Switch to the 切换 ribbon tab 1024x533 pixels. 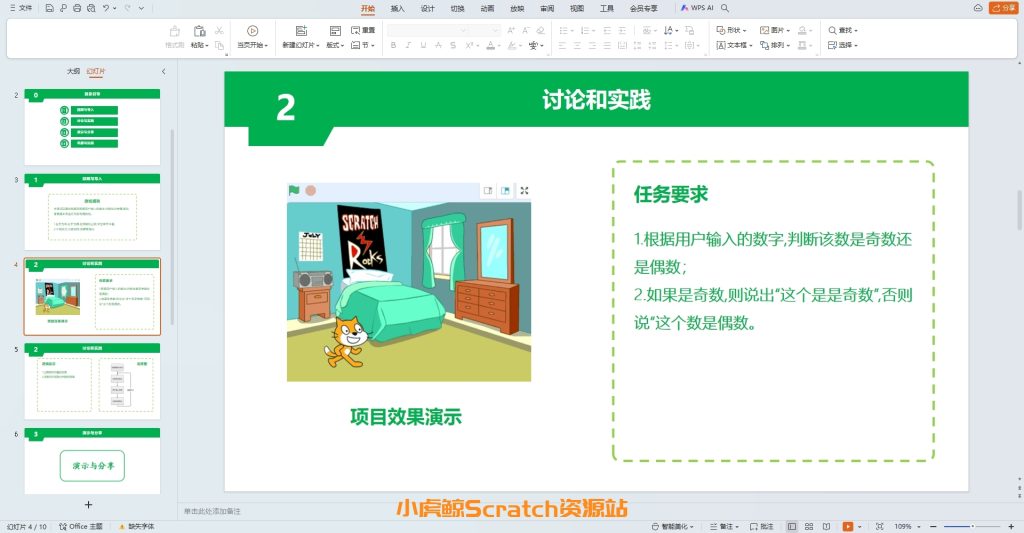point(458,8)
